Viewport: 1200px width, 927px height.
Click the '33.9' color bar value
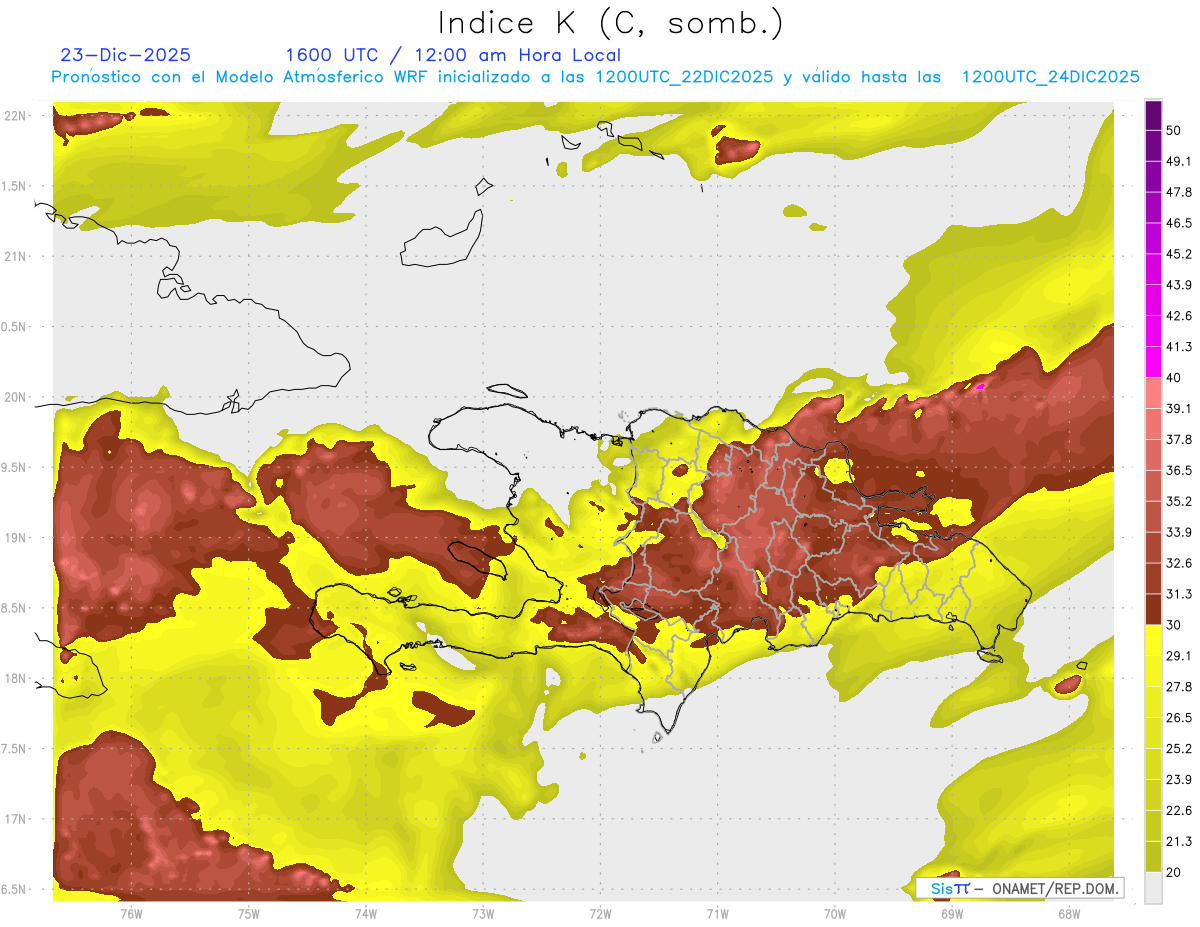pos(1180,532)
